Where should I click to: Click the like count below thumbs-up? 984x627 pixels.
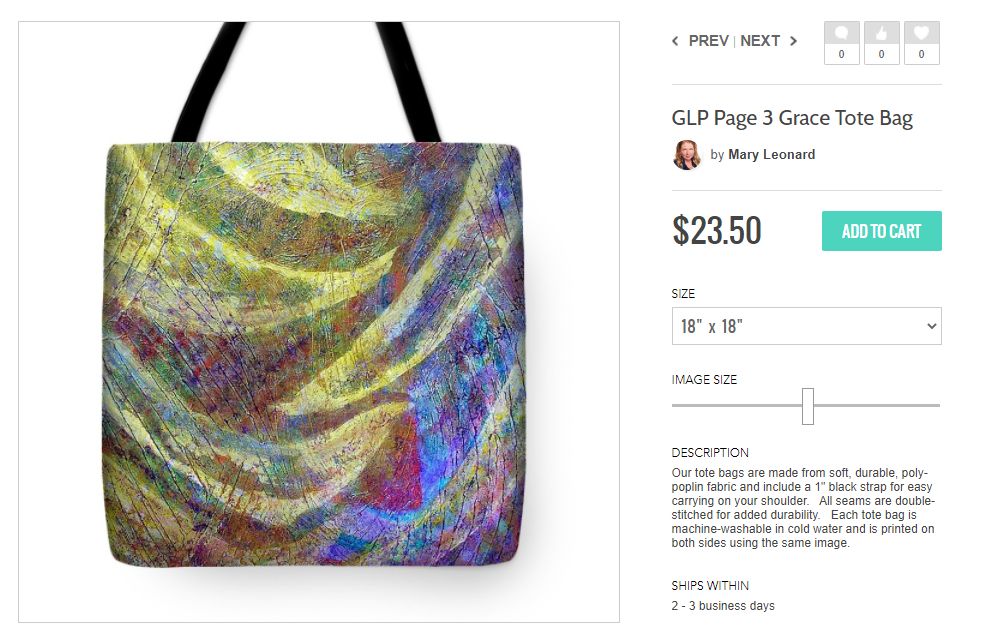[x=882, y=54]
